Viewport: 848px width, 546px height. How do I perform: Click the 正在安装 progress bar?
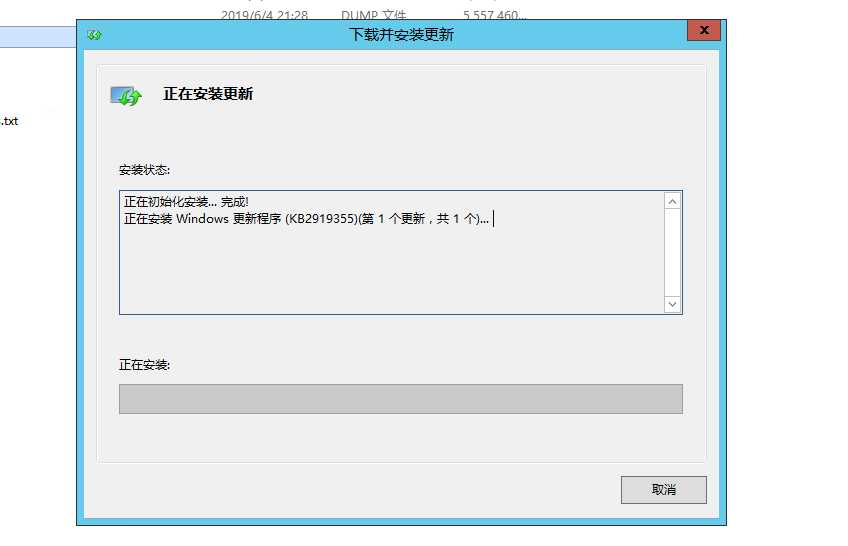pos(401,399)
